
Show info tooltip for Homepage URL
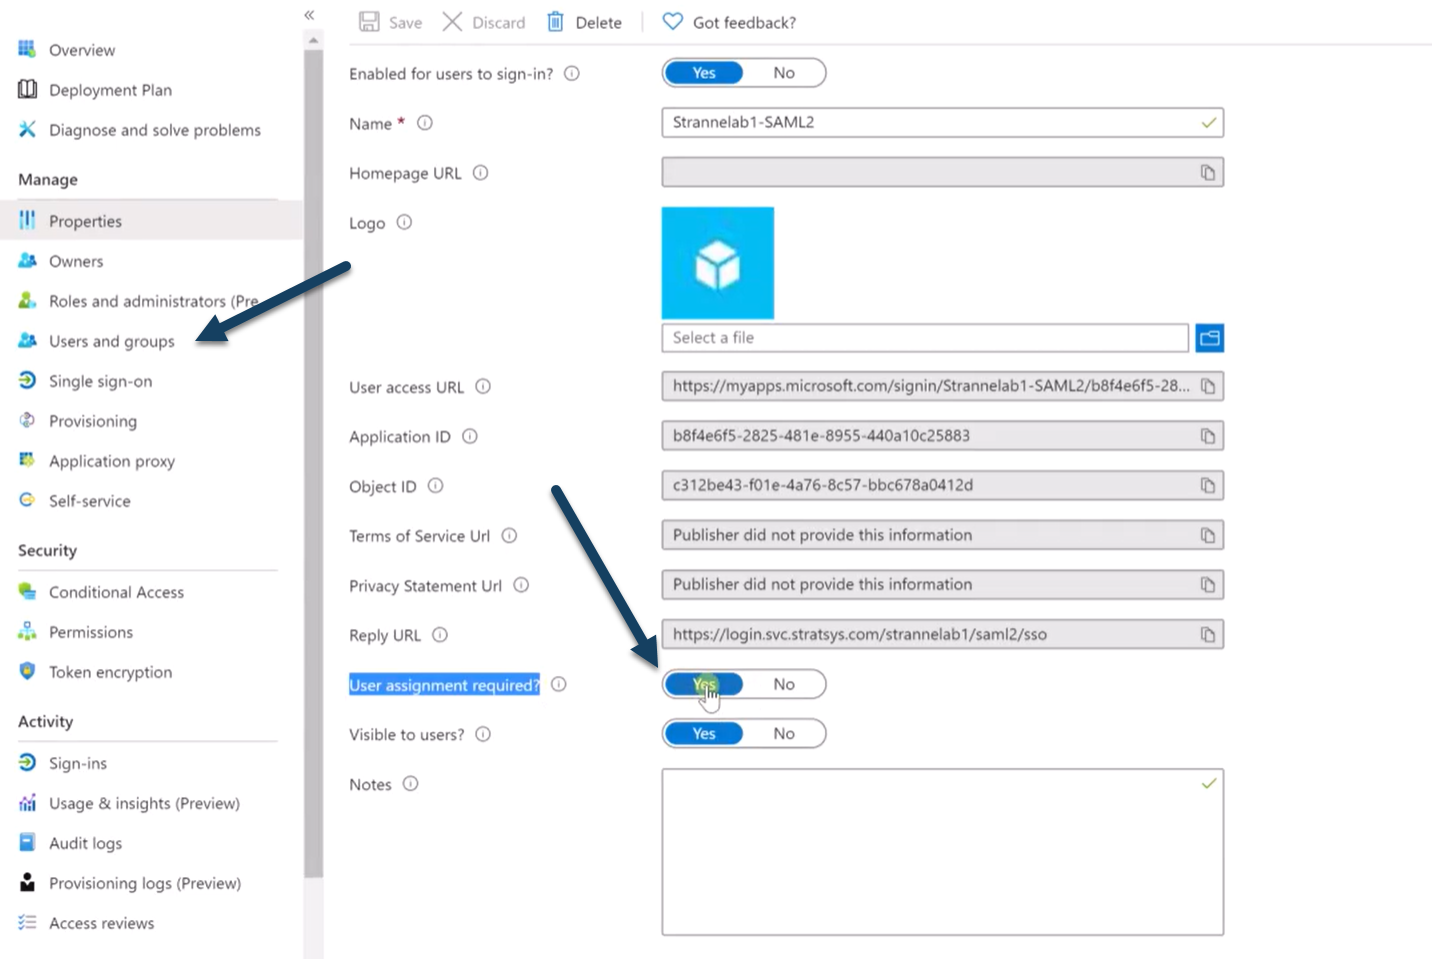[x=480, y=173]
